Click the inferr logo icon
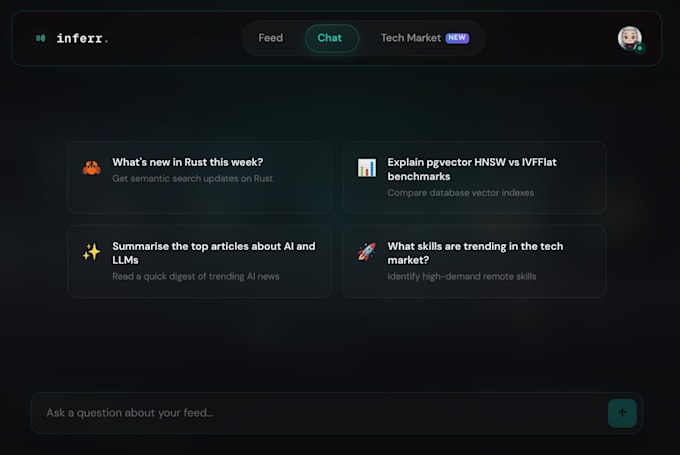Viewport: 680px width, 455px height. pos(40,38)
